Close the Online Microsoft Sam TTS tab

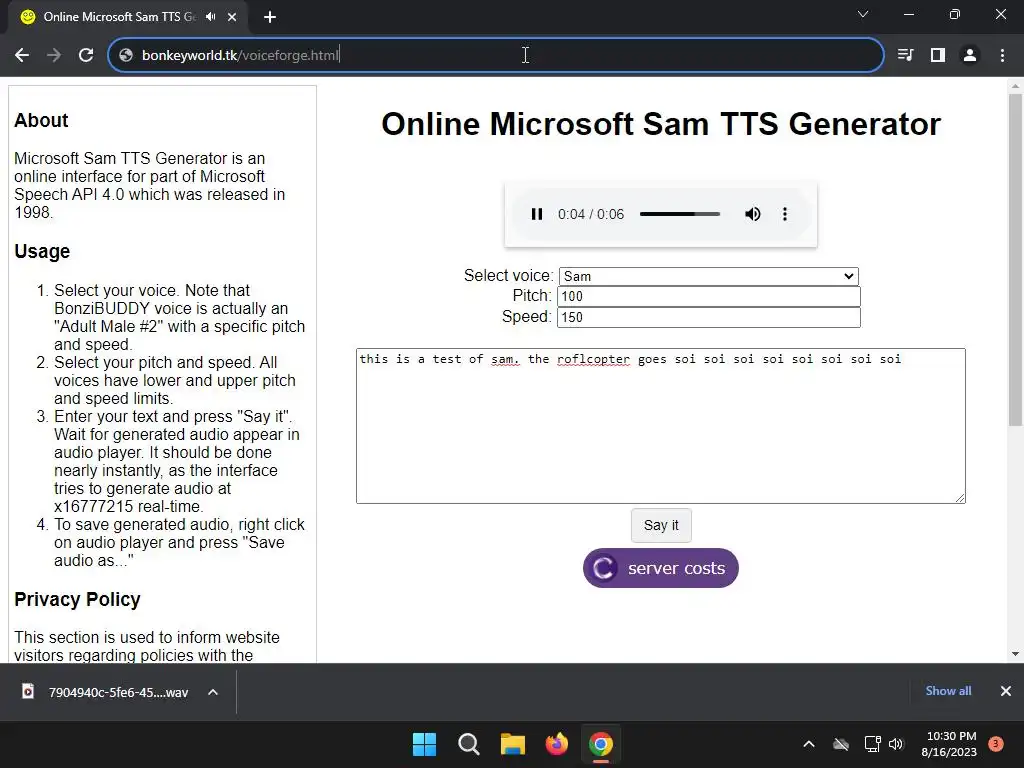232,17
